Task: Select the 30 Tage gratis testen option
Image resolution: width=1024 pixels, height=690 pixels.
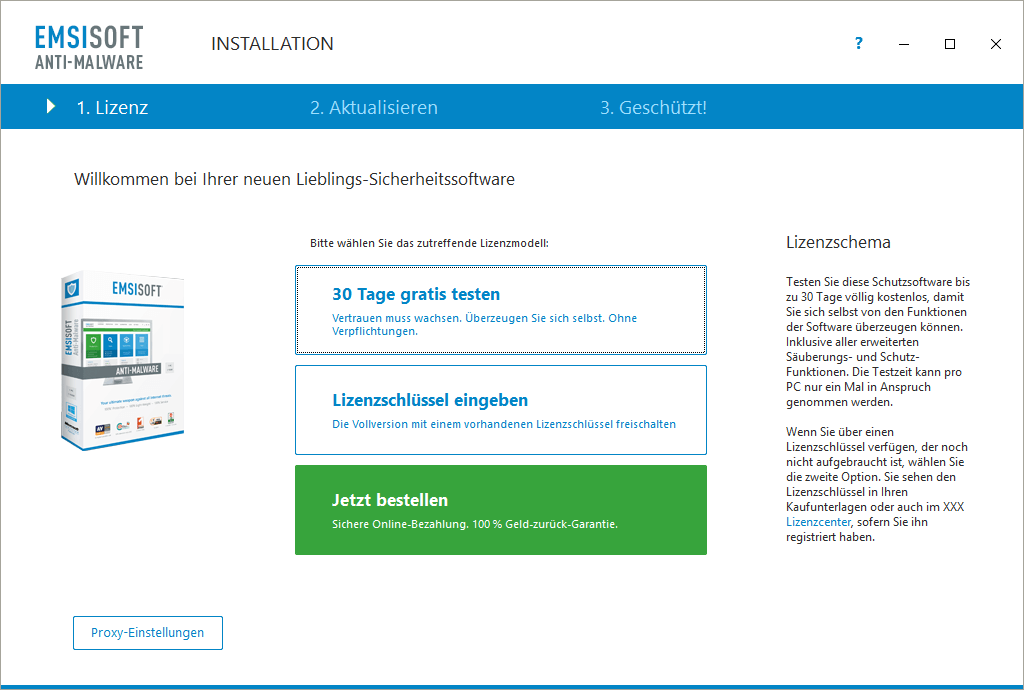Action: (501, 310)
